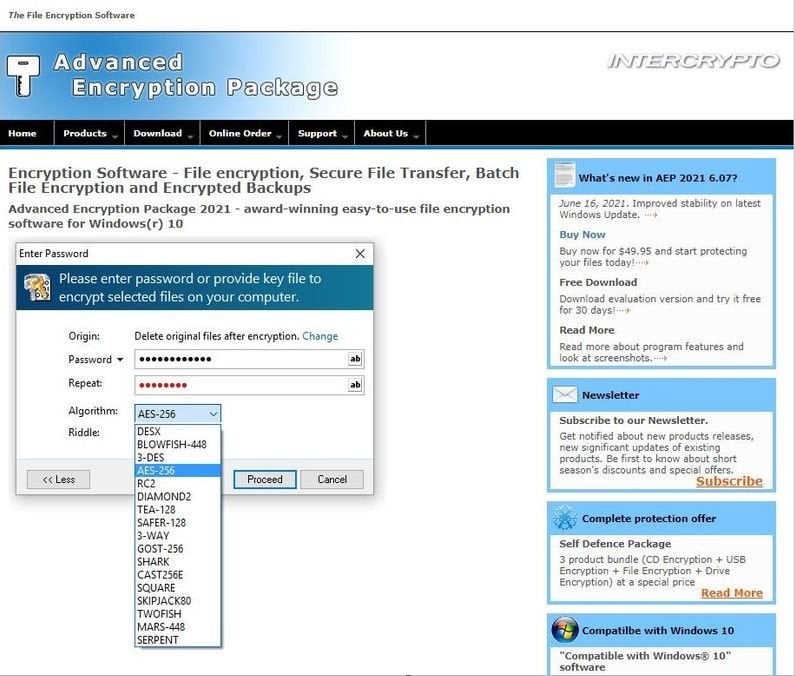Open the Online Order menu
Image resolution: width=795 pixels, height=676 pixels.
[x=244, y=133]
